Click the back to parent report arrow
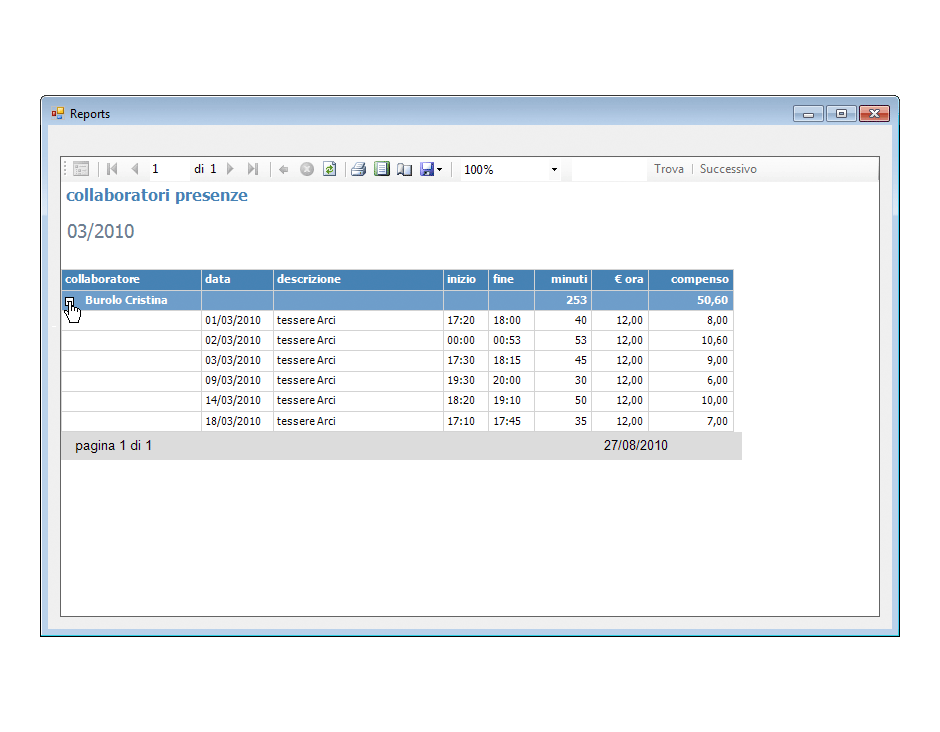Screen dimensions: 940x732 [284, 170]
